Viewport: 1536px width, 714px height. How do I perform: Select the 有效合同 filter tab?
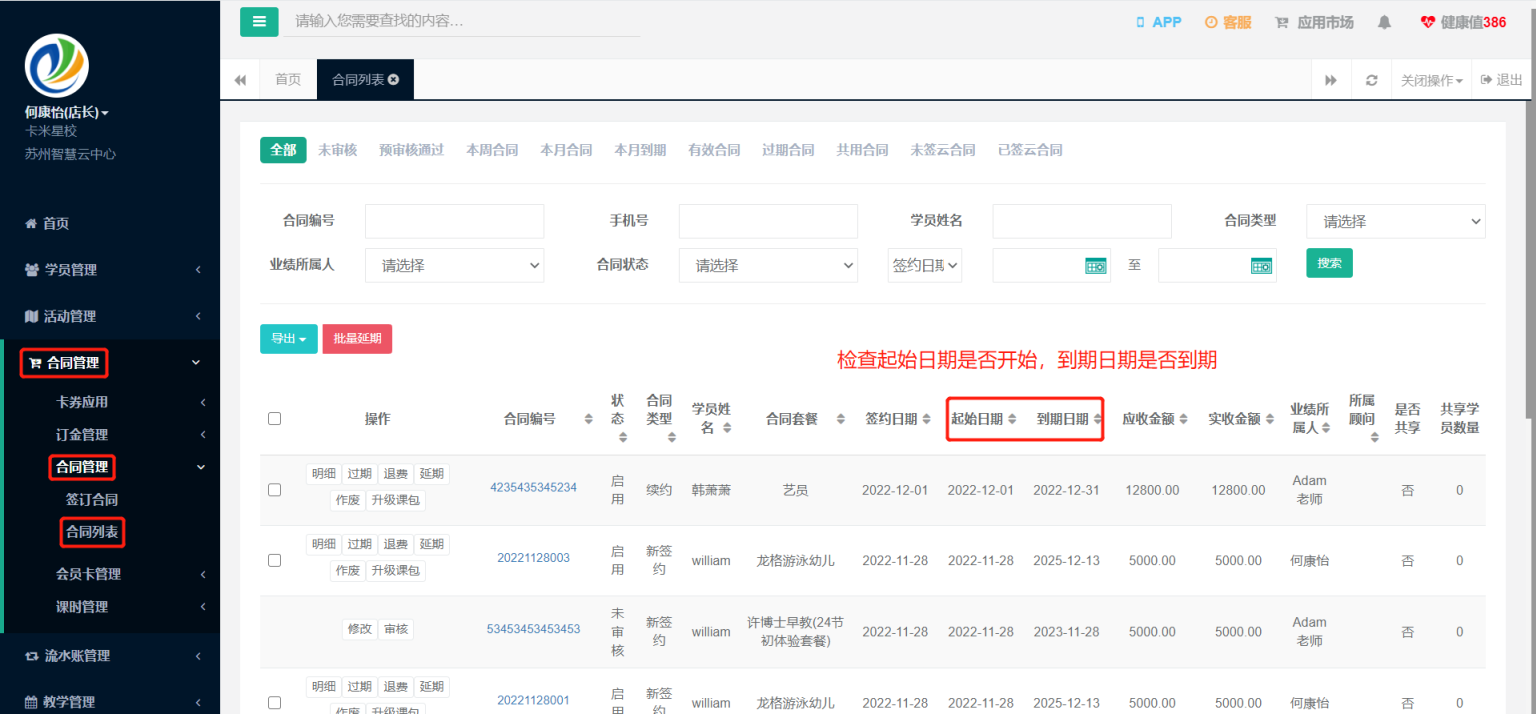pos(714,150)
